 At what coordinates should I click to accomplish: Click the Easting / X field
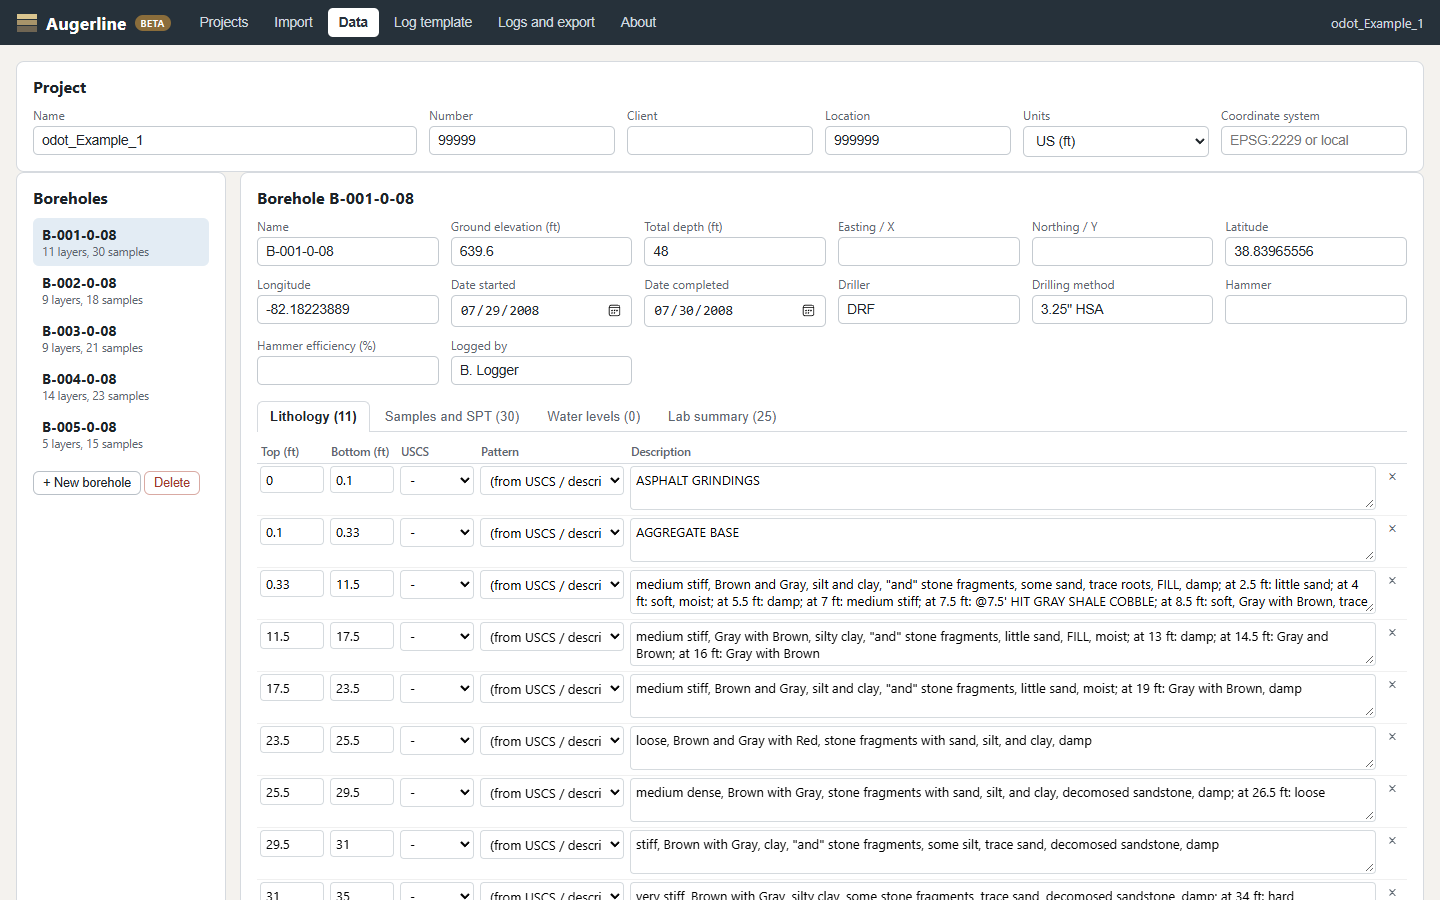(929, 251)
